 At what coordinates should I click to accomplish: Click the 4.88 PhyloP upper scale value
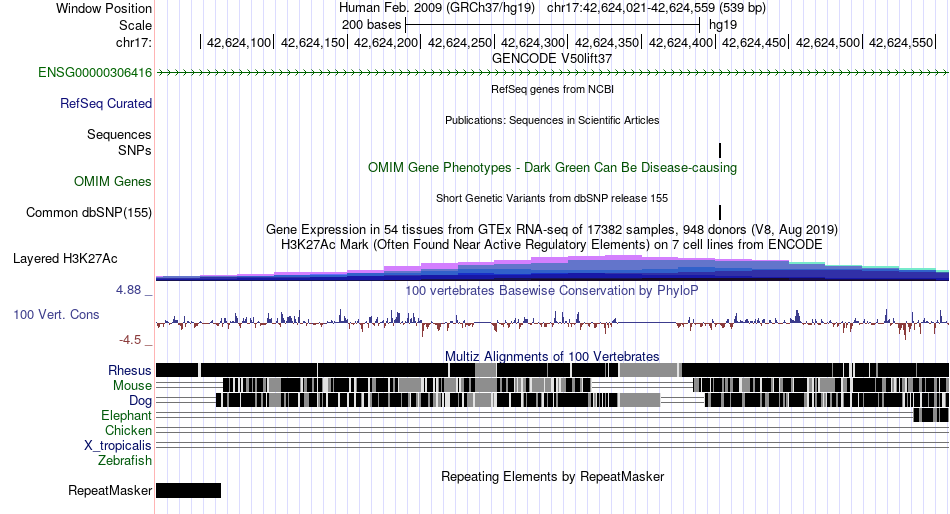[x=128, y=290]
